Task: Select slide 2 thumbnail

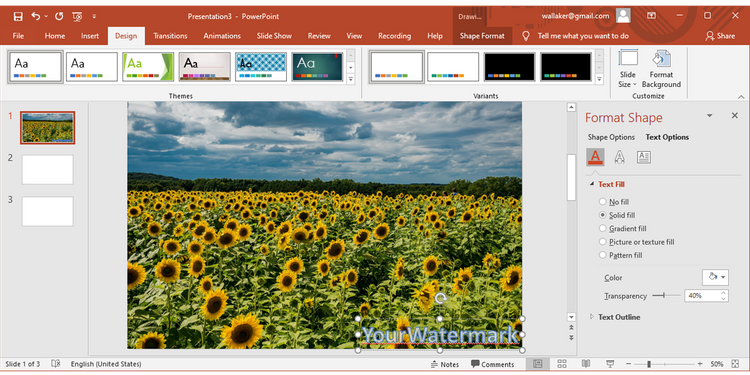Action: pyautogui.click(x=47, y=169)
